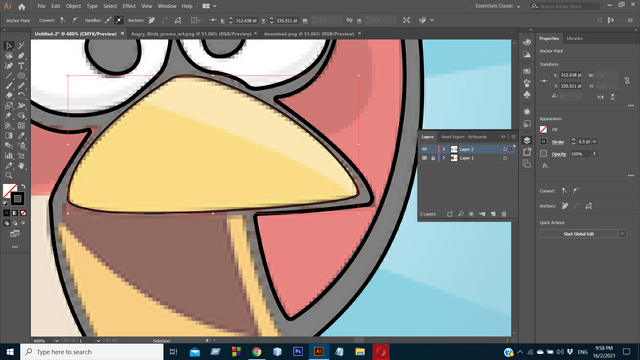Screen dimensions: 640x360
Task: Click the toolbar fill color box
Action: coord(9,190)
